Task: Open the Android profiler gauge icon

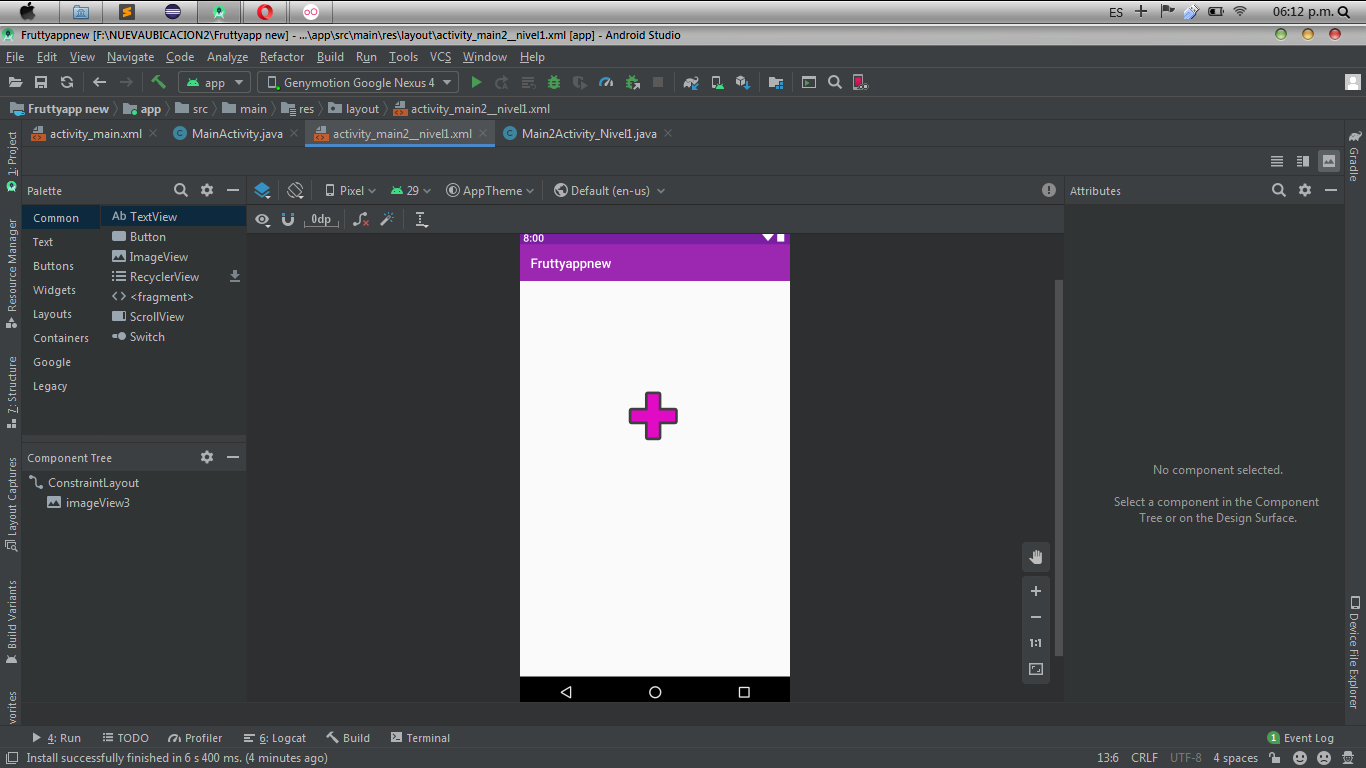Action: [x=606, y=83]
